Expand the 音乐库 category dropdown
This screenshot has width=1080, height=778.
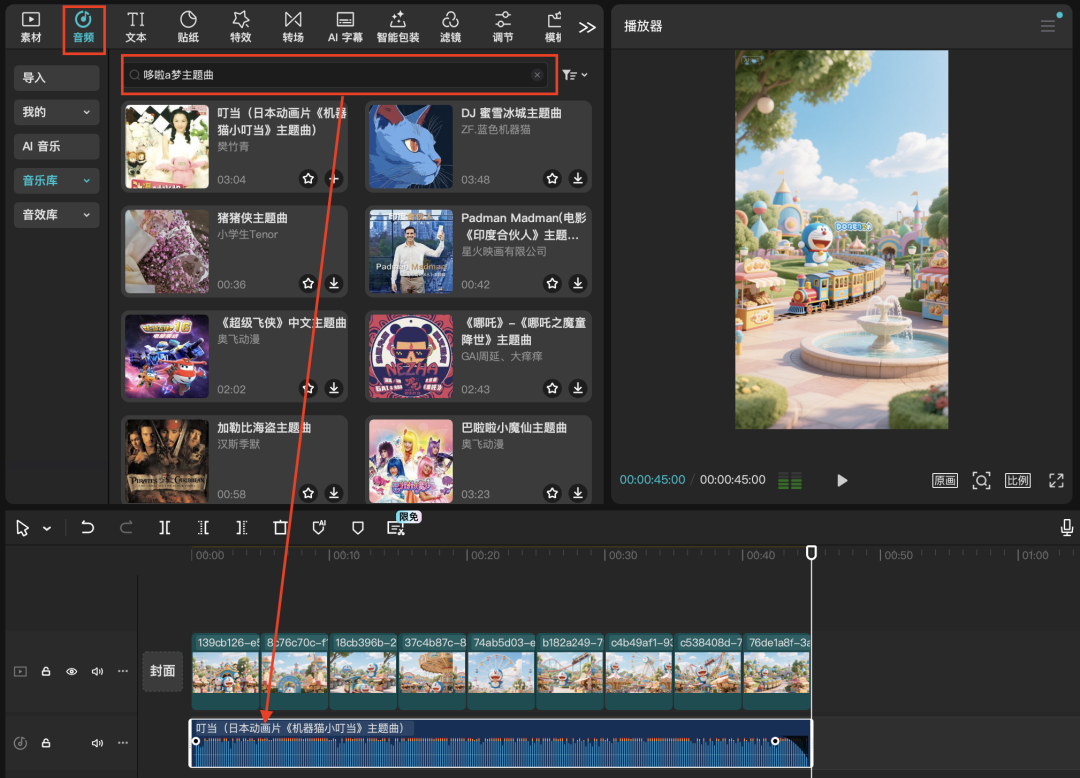86,180
